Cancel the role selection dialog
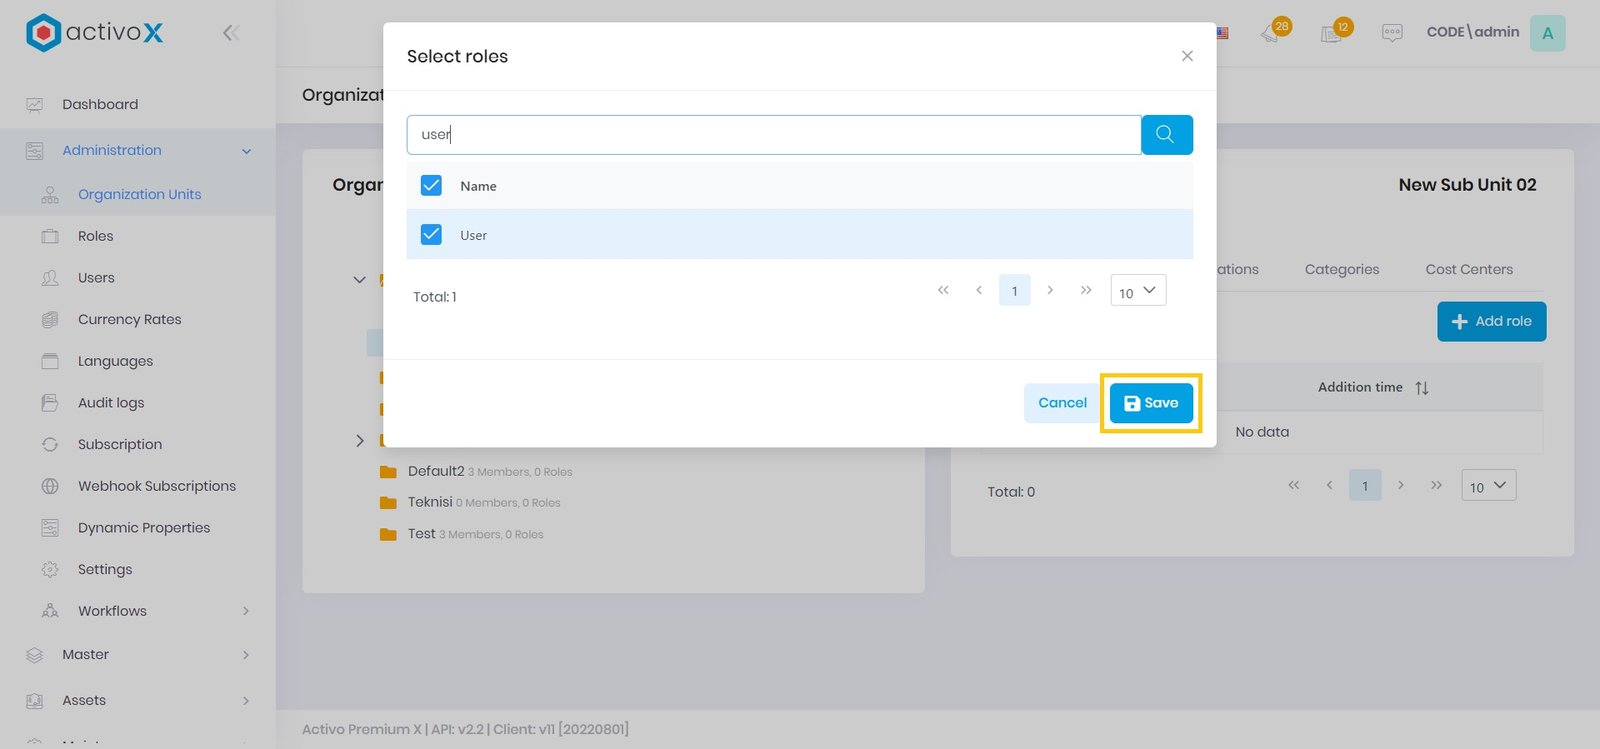 tap(1062, 403)
